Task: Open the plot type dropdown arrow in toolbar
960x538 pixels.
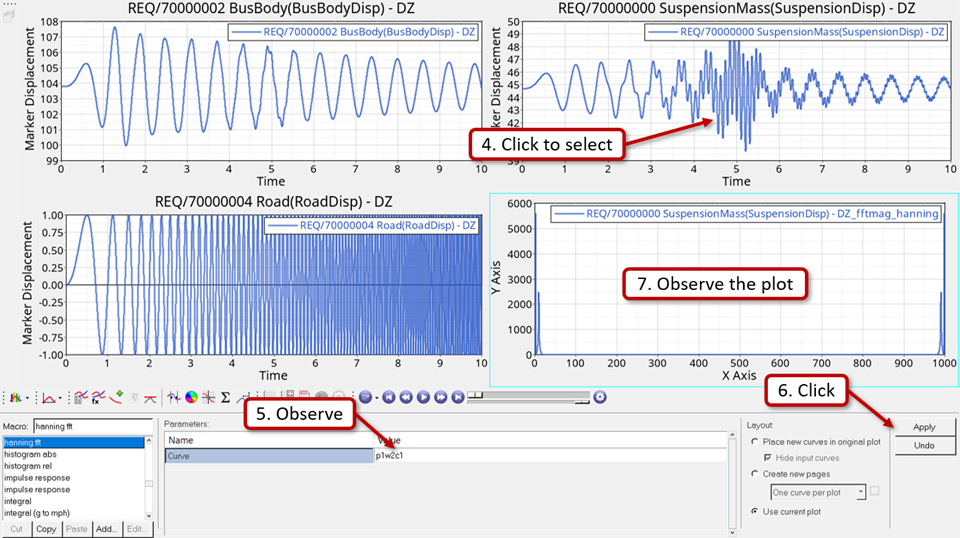Action: (x=62, y=398)
